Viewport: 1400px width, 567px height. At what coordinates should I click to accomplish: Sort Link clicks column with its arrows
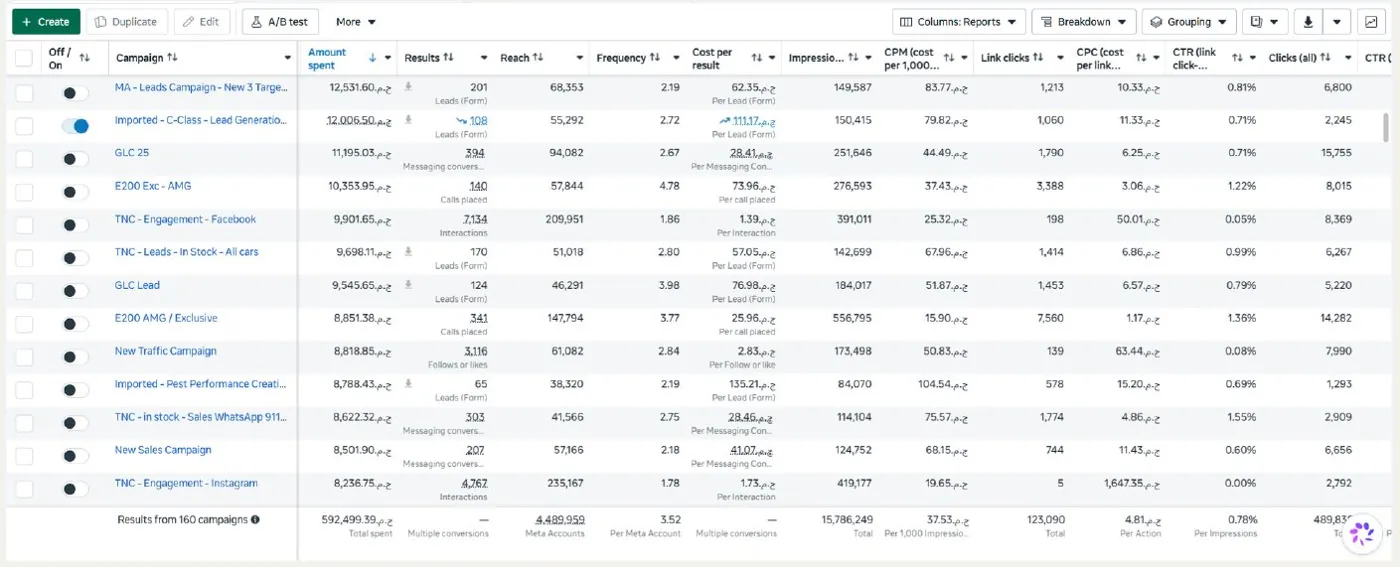point(1038,58)
